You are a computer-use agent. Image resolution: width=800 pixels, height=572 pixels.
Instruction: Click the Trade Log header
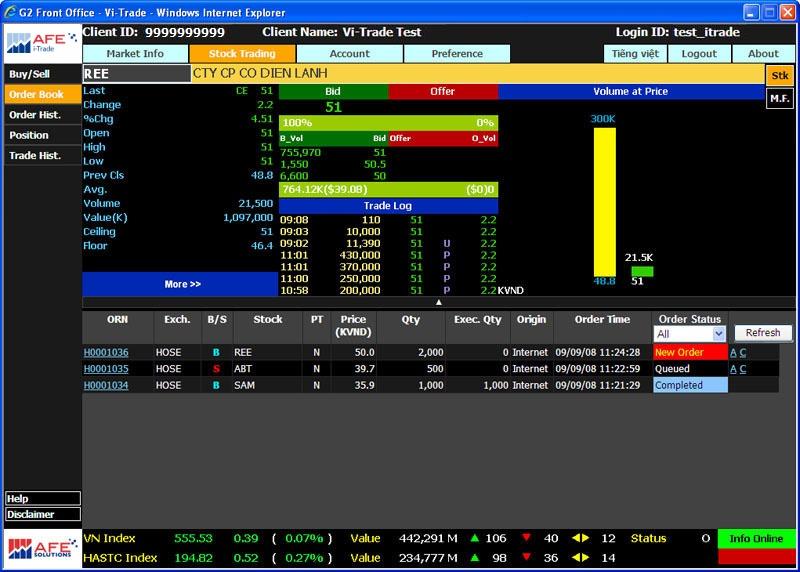tap(388, 206)
